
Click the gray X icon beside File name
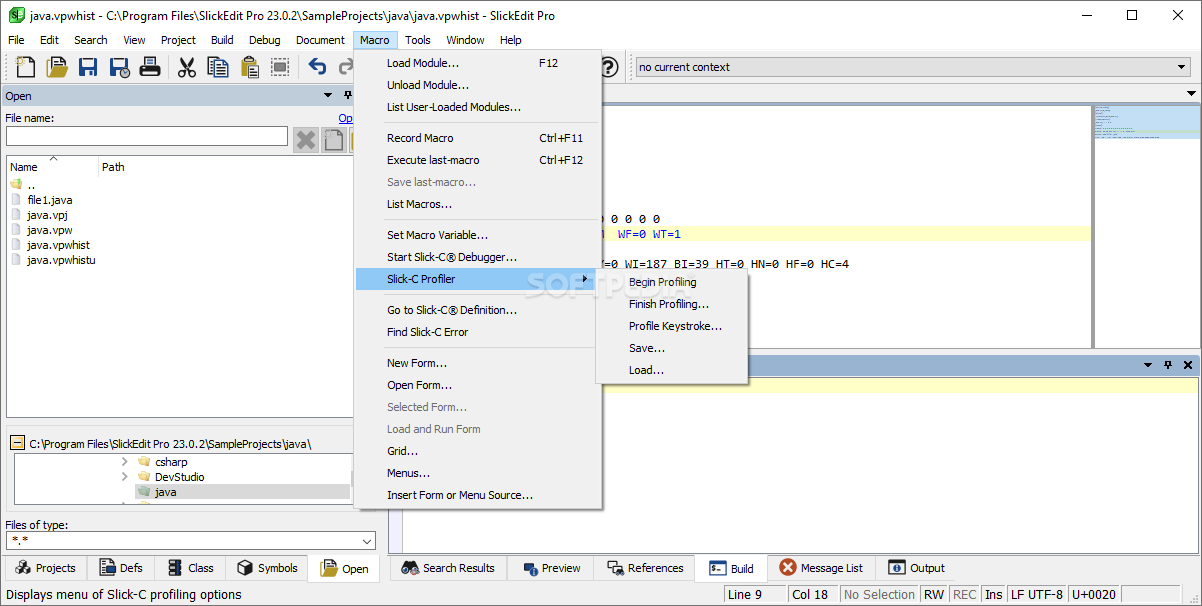306,140
